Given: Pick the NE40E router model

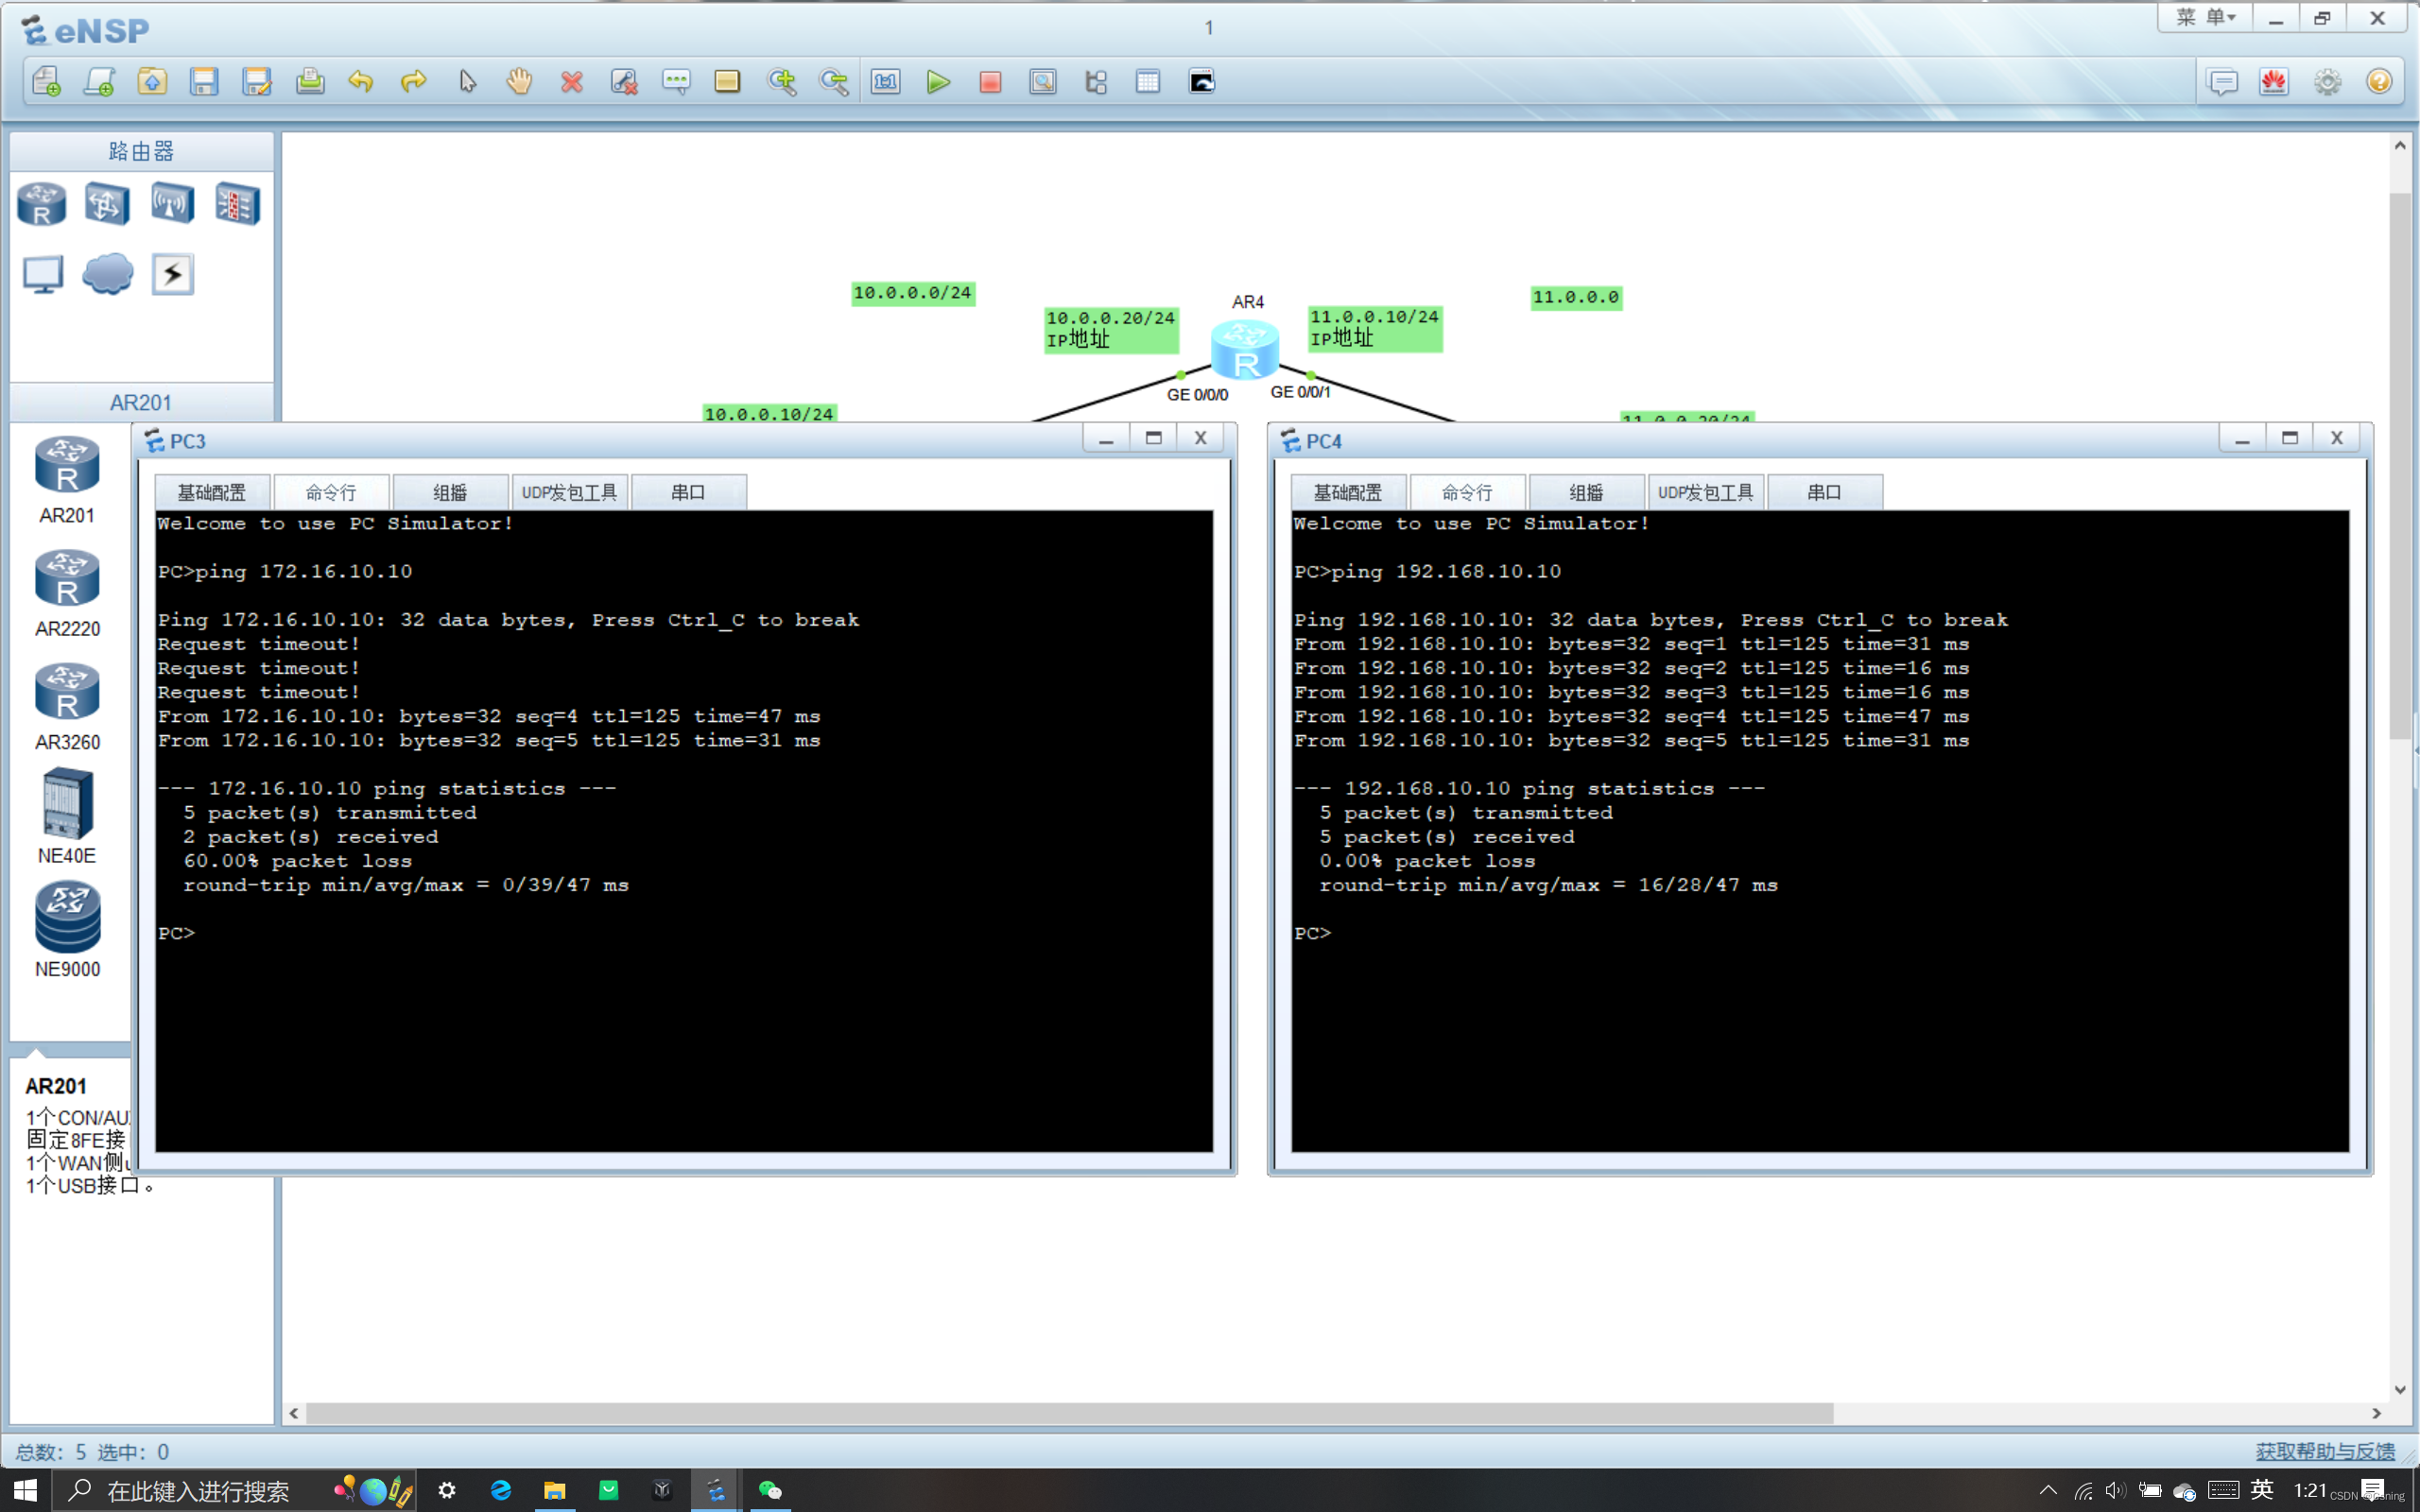Looking at the screenshot, I should 67,816.
